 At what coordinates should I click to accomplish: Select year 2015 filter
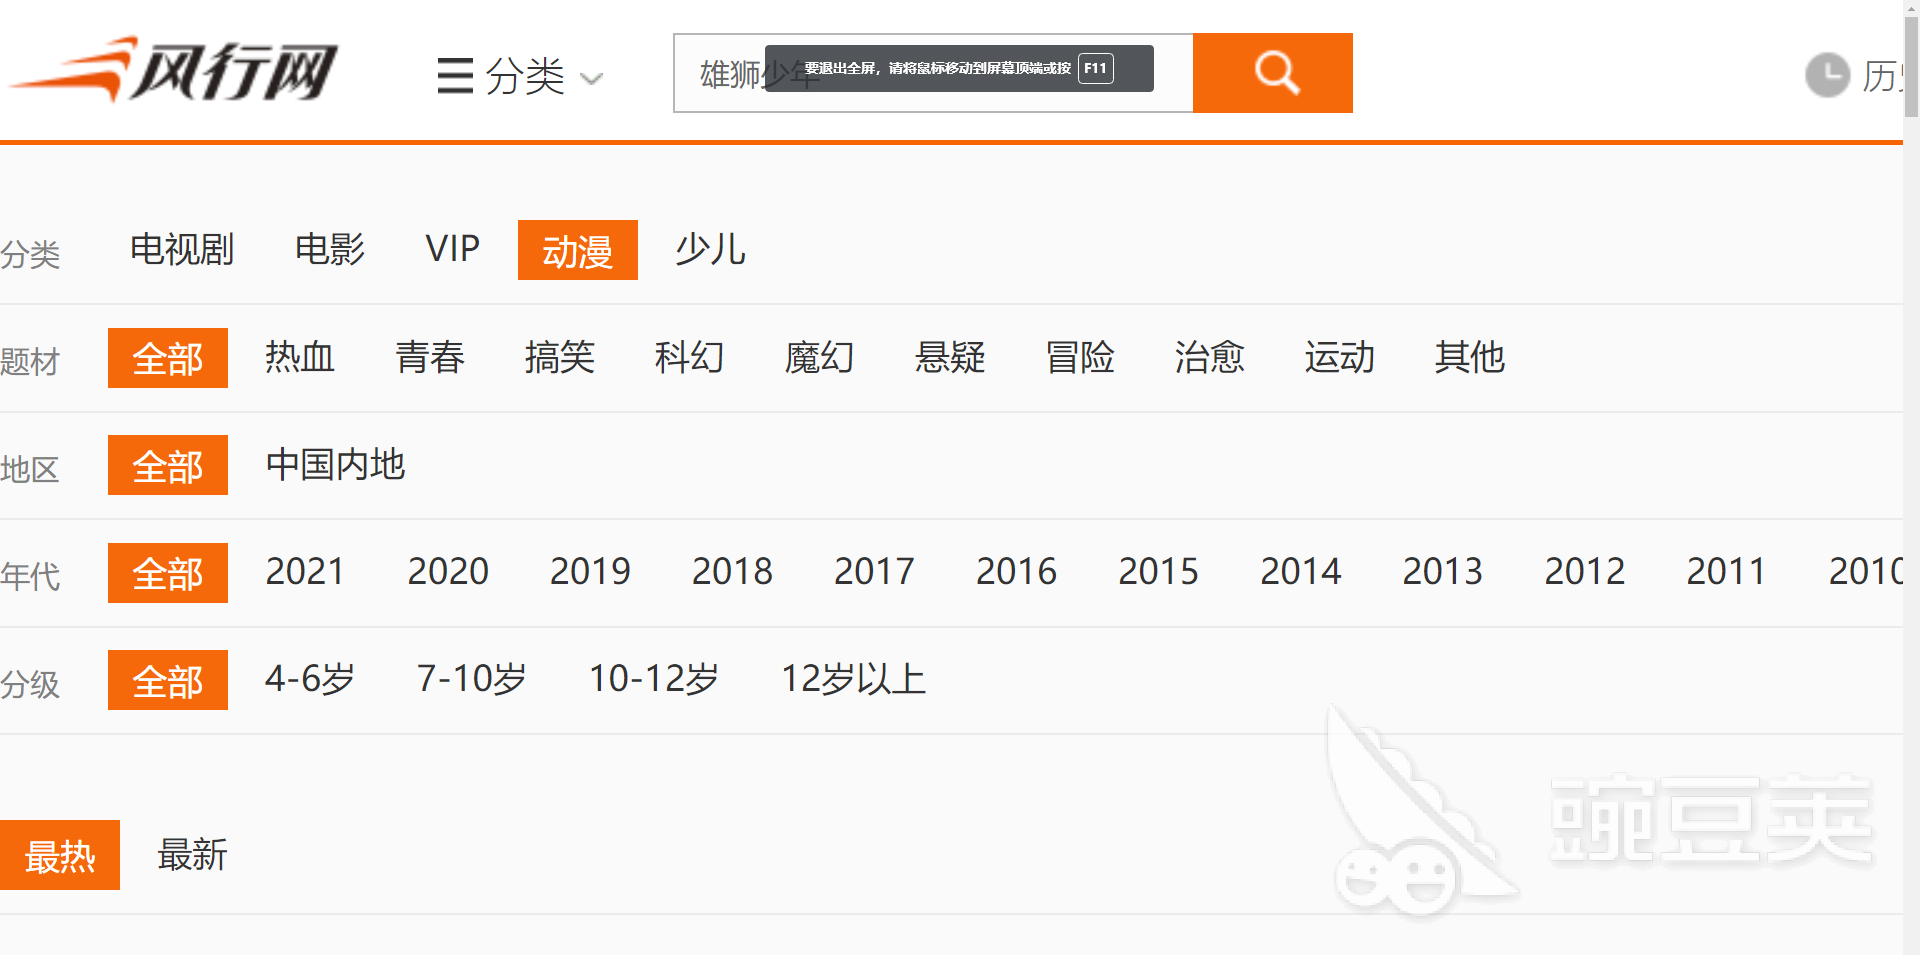pyautogui.click(x=1158, y=572)
